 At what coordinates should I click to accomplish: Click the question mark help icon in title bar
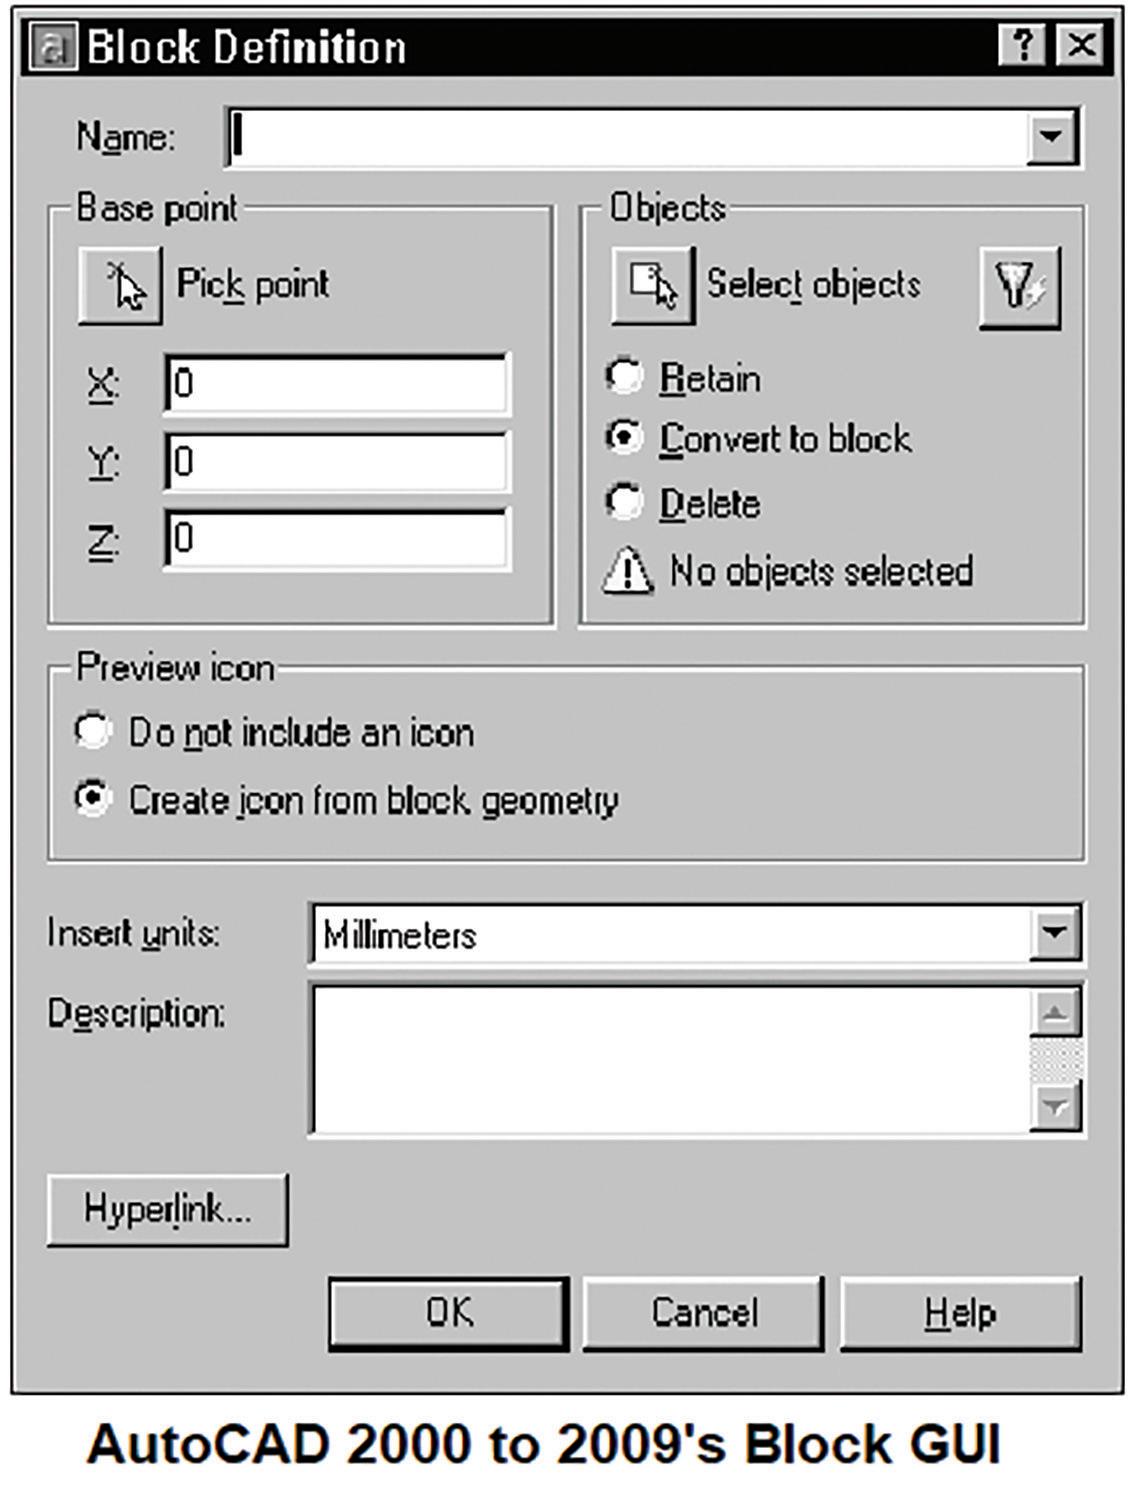coord(1022,46)
